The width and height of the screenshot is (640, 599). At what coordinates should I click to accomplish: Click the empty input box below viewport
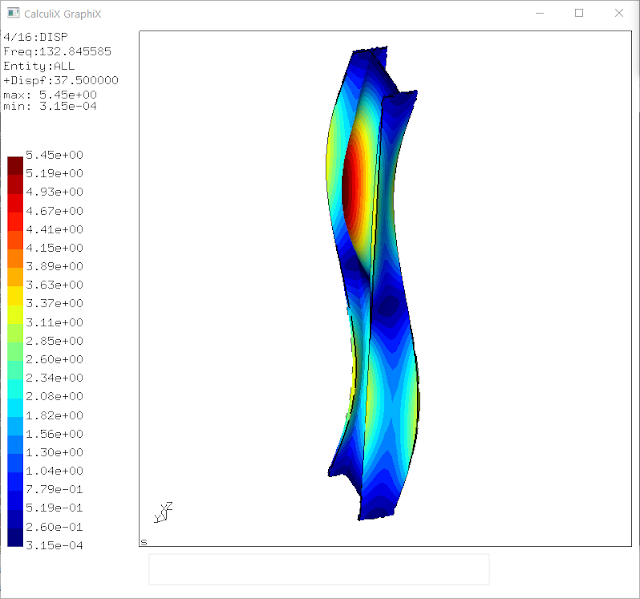click(319, 569)
